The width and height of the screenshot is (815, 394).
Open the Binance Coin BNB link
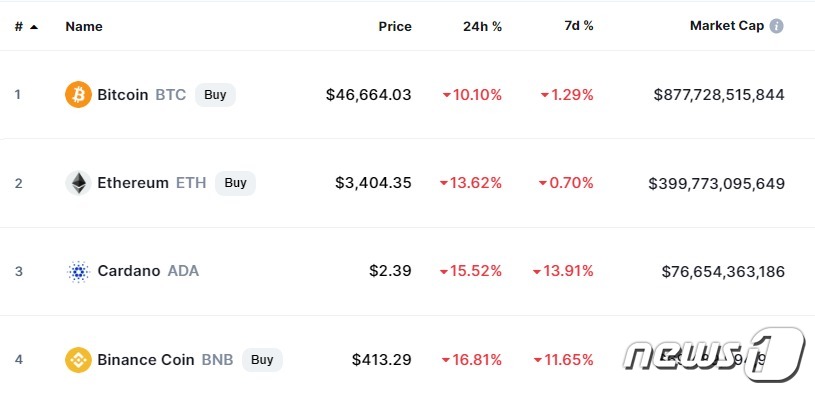tap(165, 360)
